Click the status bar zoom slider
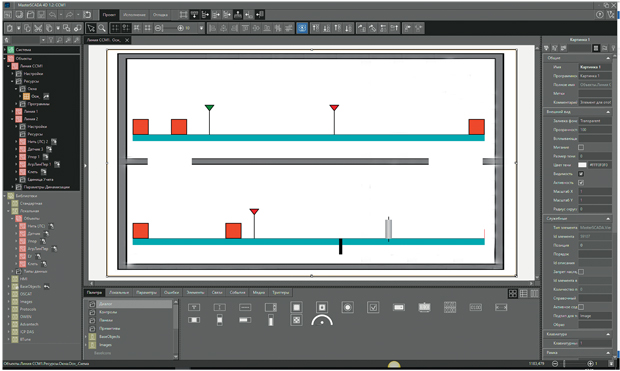 (x=576, y=363)
